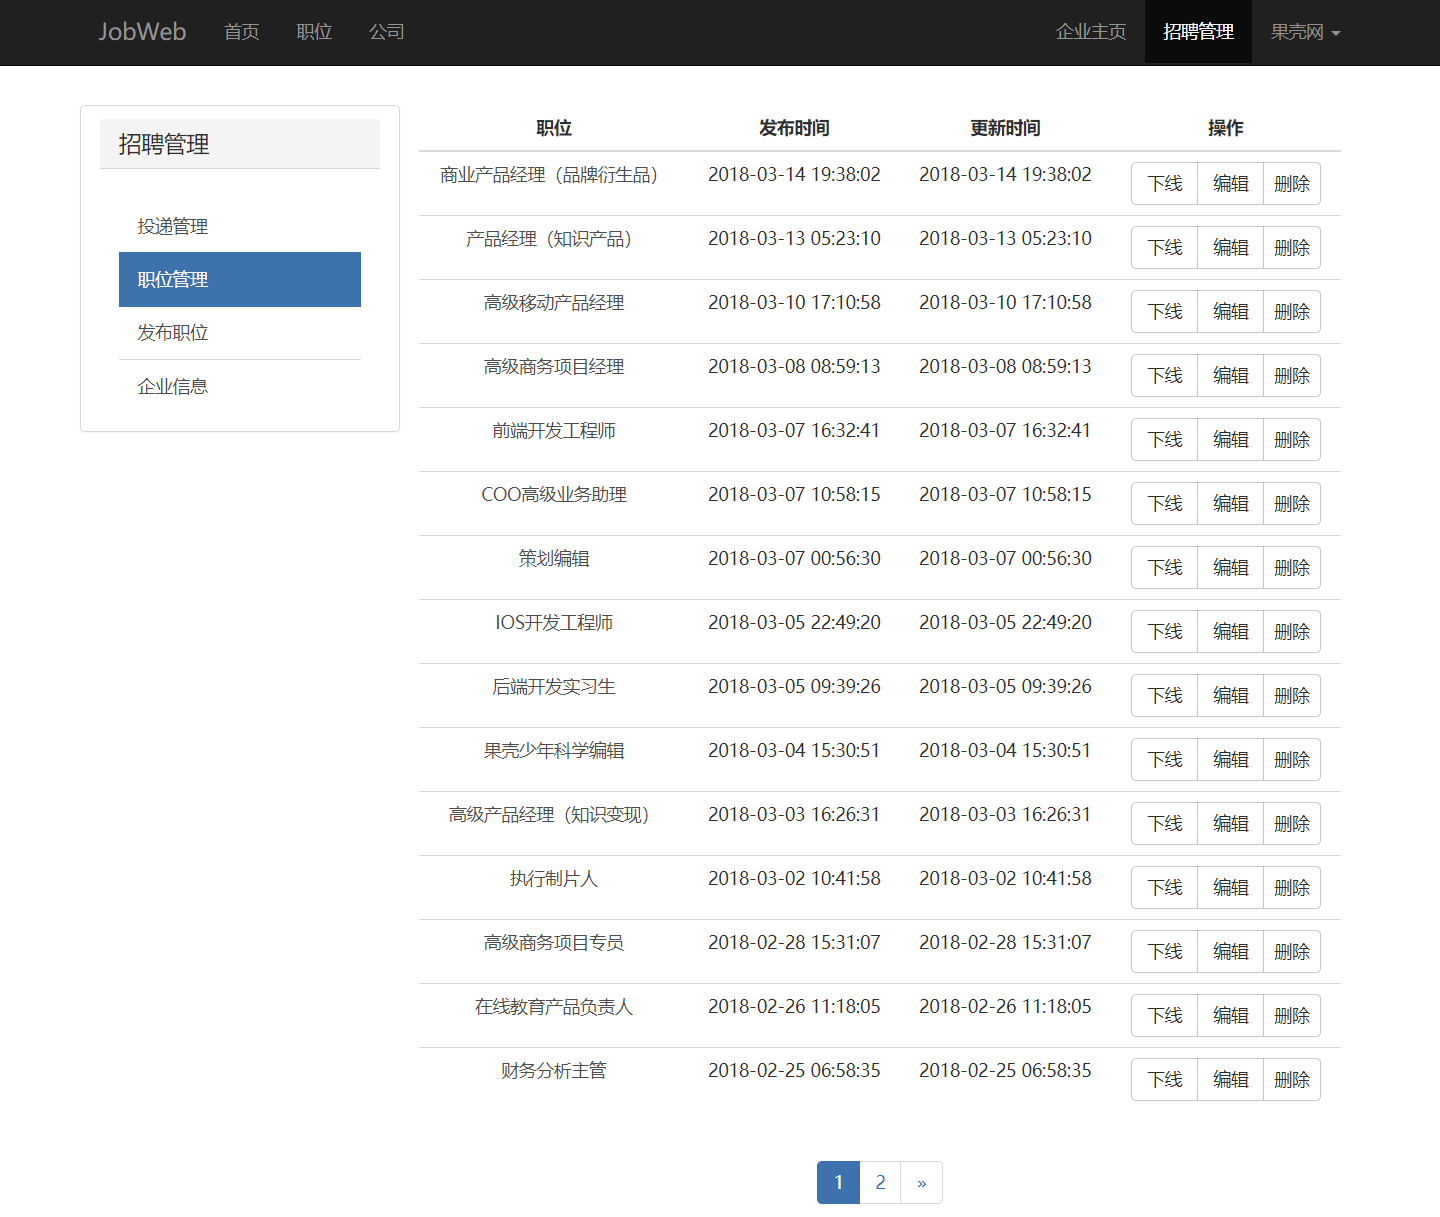Image resolution: width=1440 pixels, height=1217 pixels.
Task: Click 下线 for 执行制片人
Action: click(1164, 888)
